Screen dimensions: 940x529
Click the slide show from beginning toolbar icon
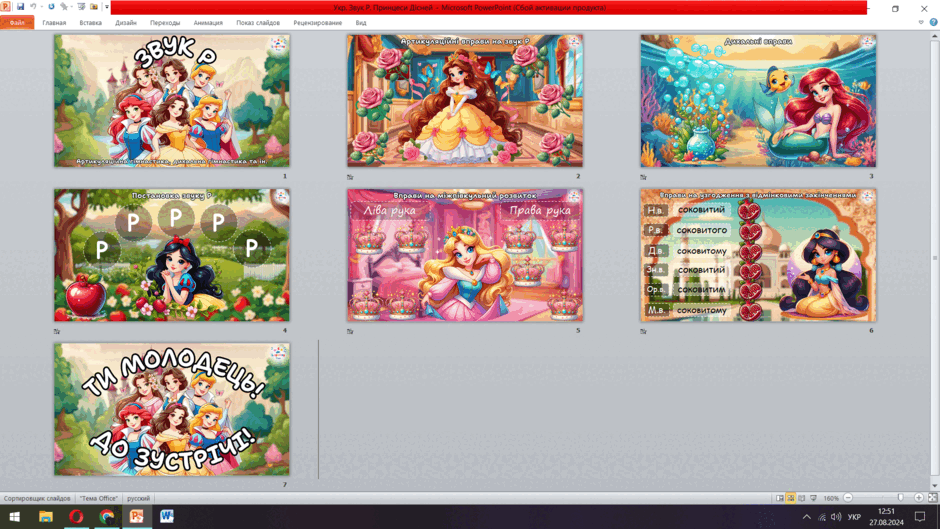pos(81,7)
